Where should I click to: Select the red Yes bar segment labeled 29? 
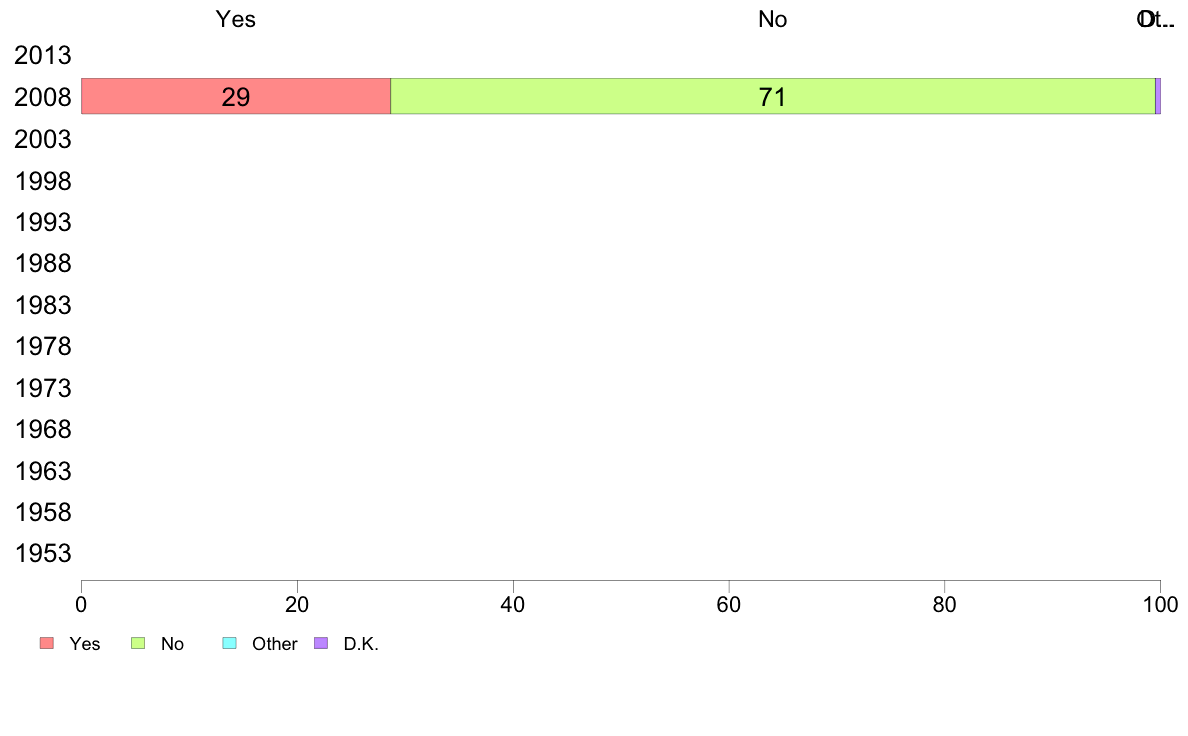(236, 96)
